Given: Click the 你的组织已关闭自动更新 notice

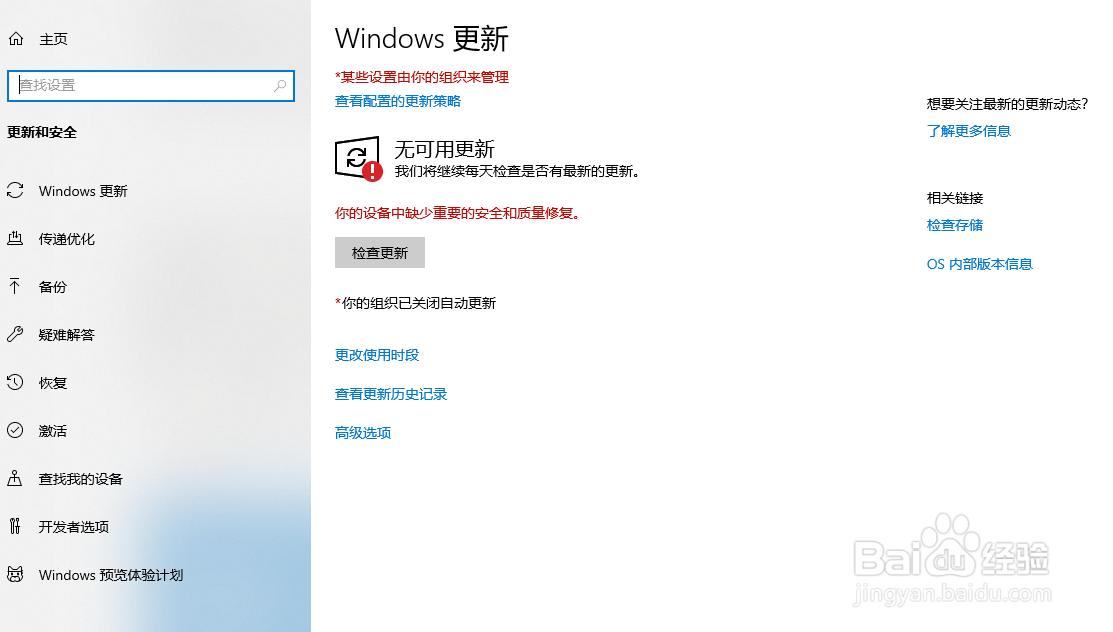Looking at the screenshot, I should point(415,303).
